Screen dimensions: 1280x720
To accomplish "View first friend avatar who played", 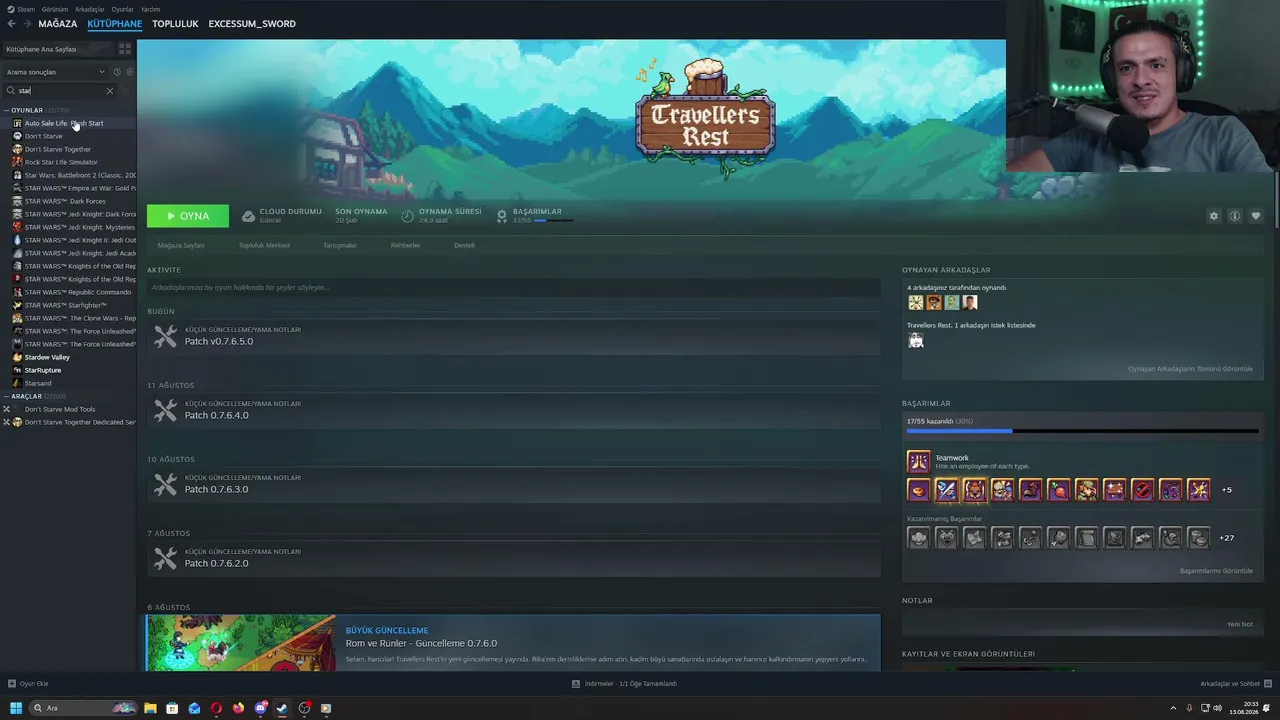I will coord(915,302).
